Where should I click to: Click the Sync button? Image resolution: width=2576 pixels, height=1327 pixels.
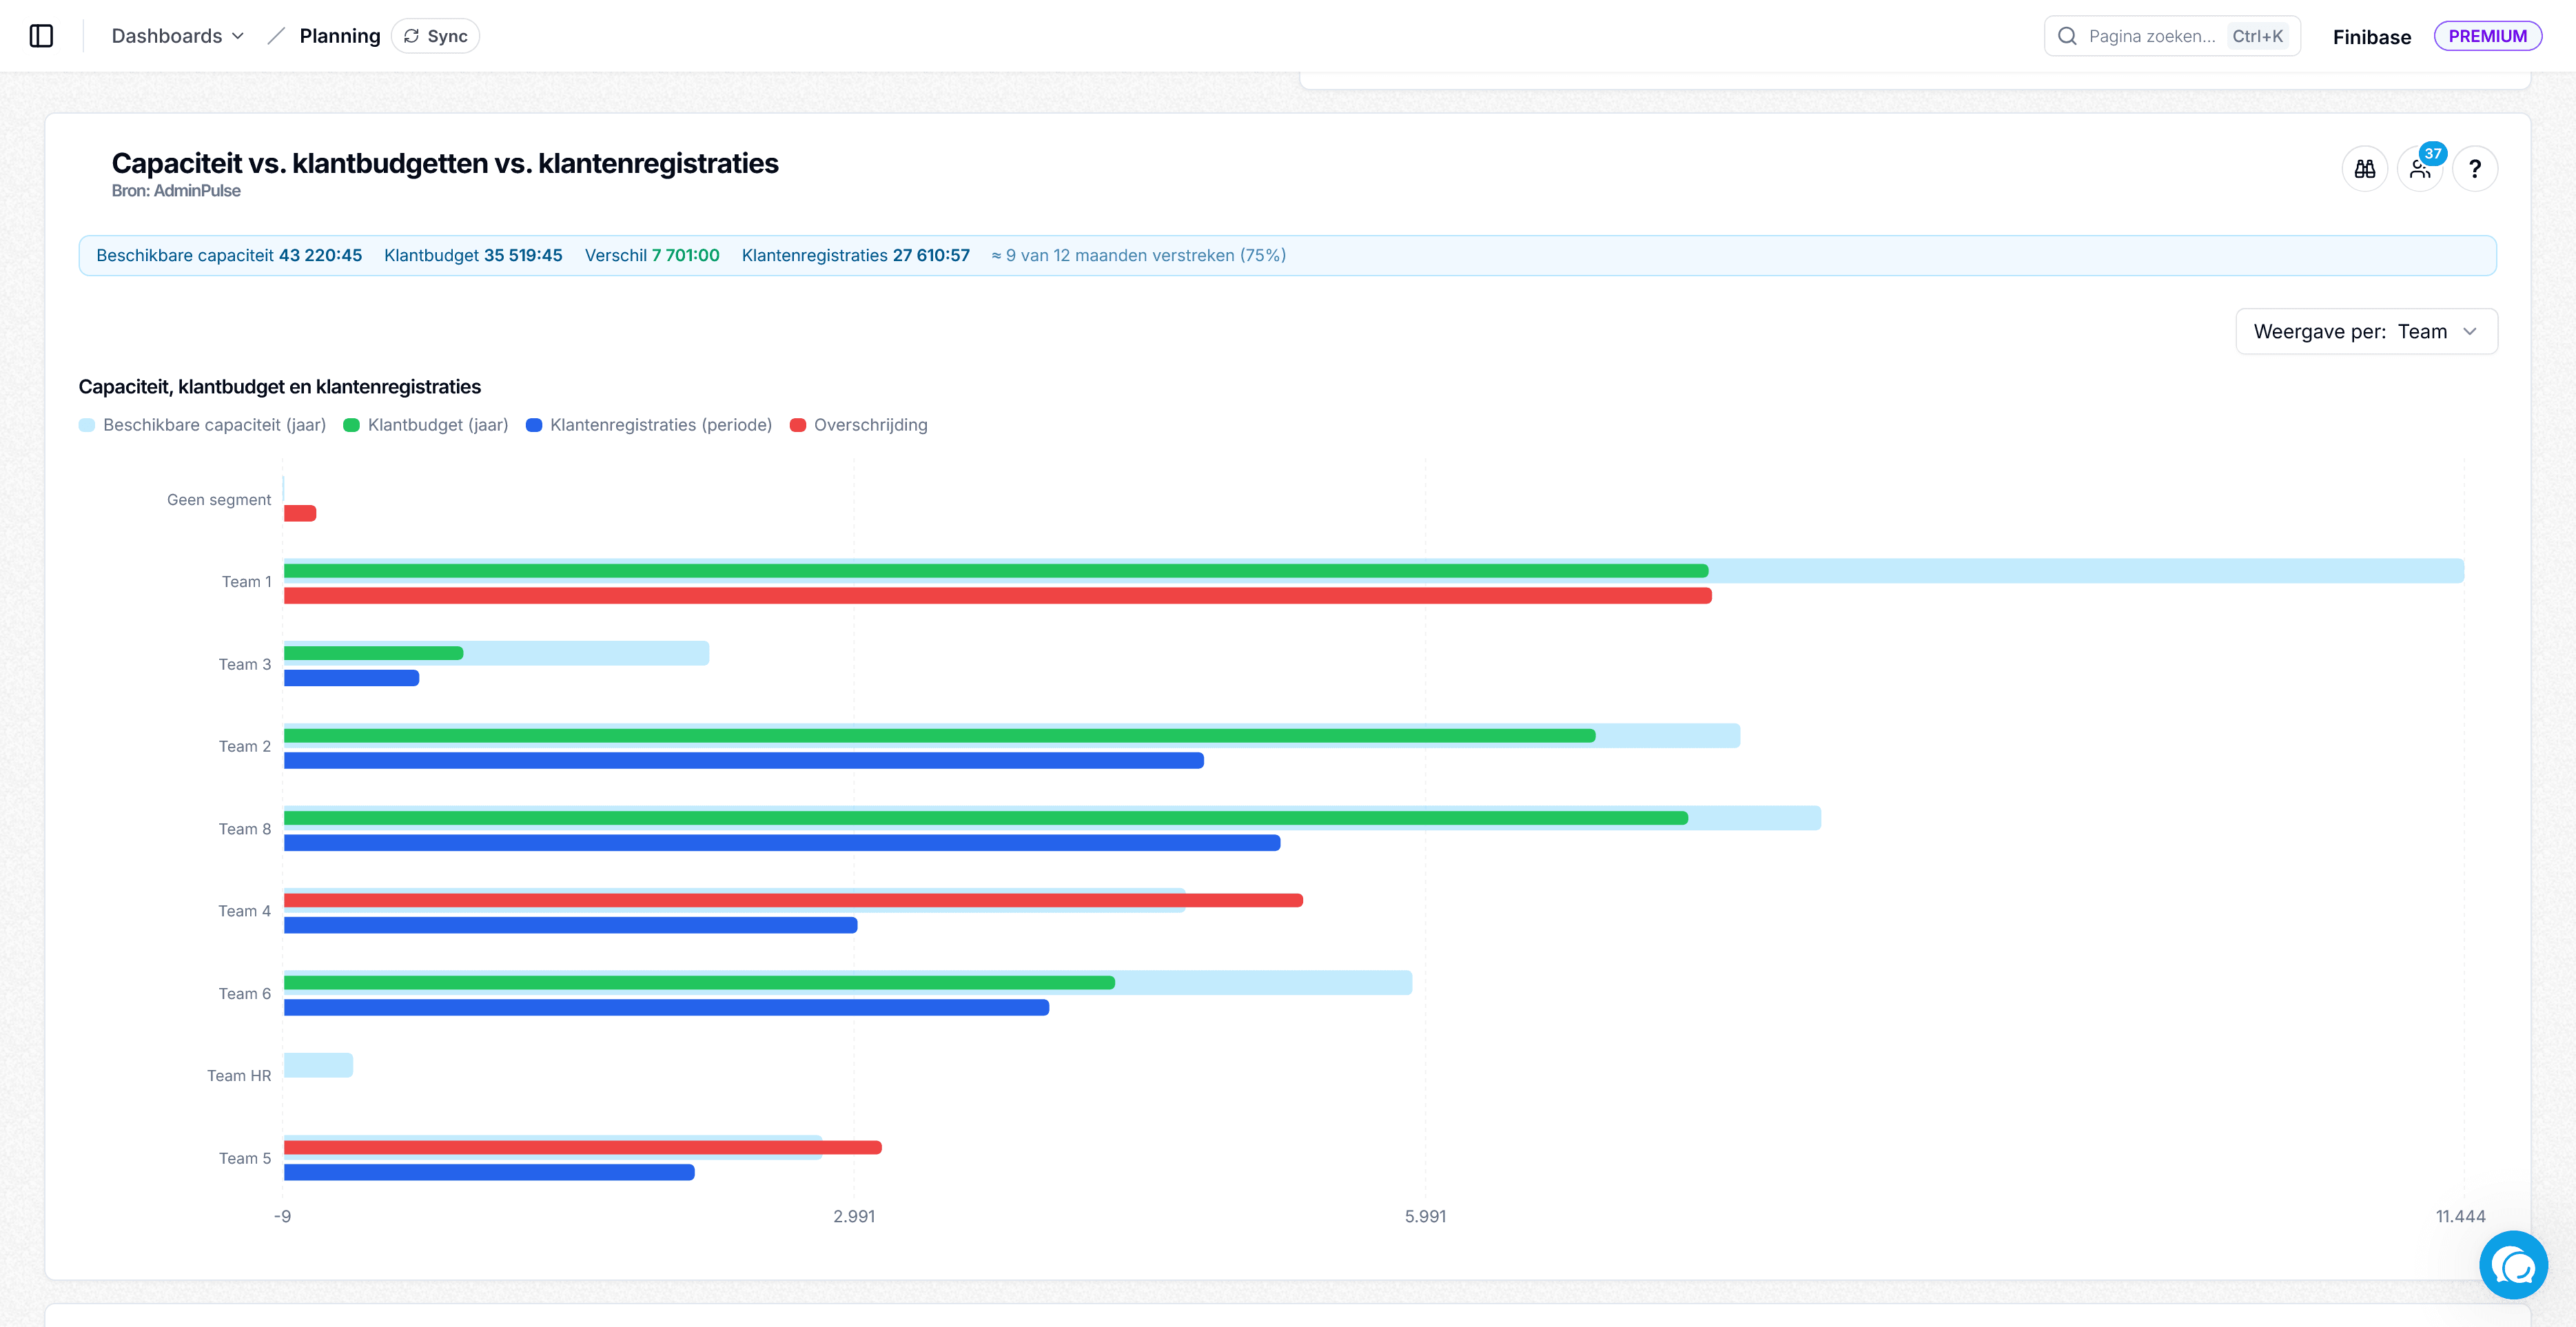pyautogui.click(x=435, y=36)
